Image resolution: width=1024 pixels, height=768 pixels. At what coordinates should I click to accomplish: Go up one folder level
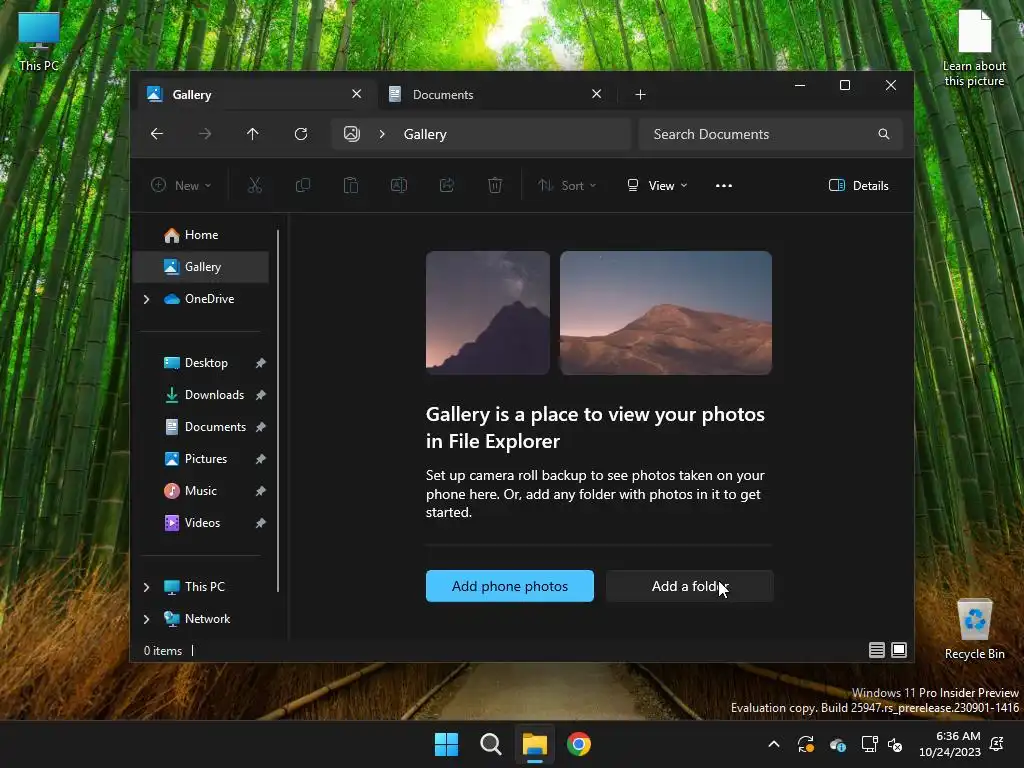pos(253,134)
